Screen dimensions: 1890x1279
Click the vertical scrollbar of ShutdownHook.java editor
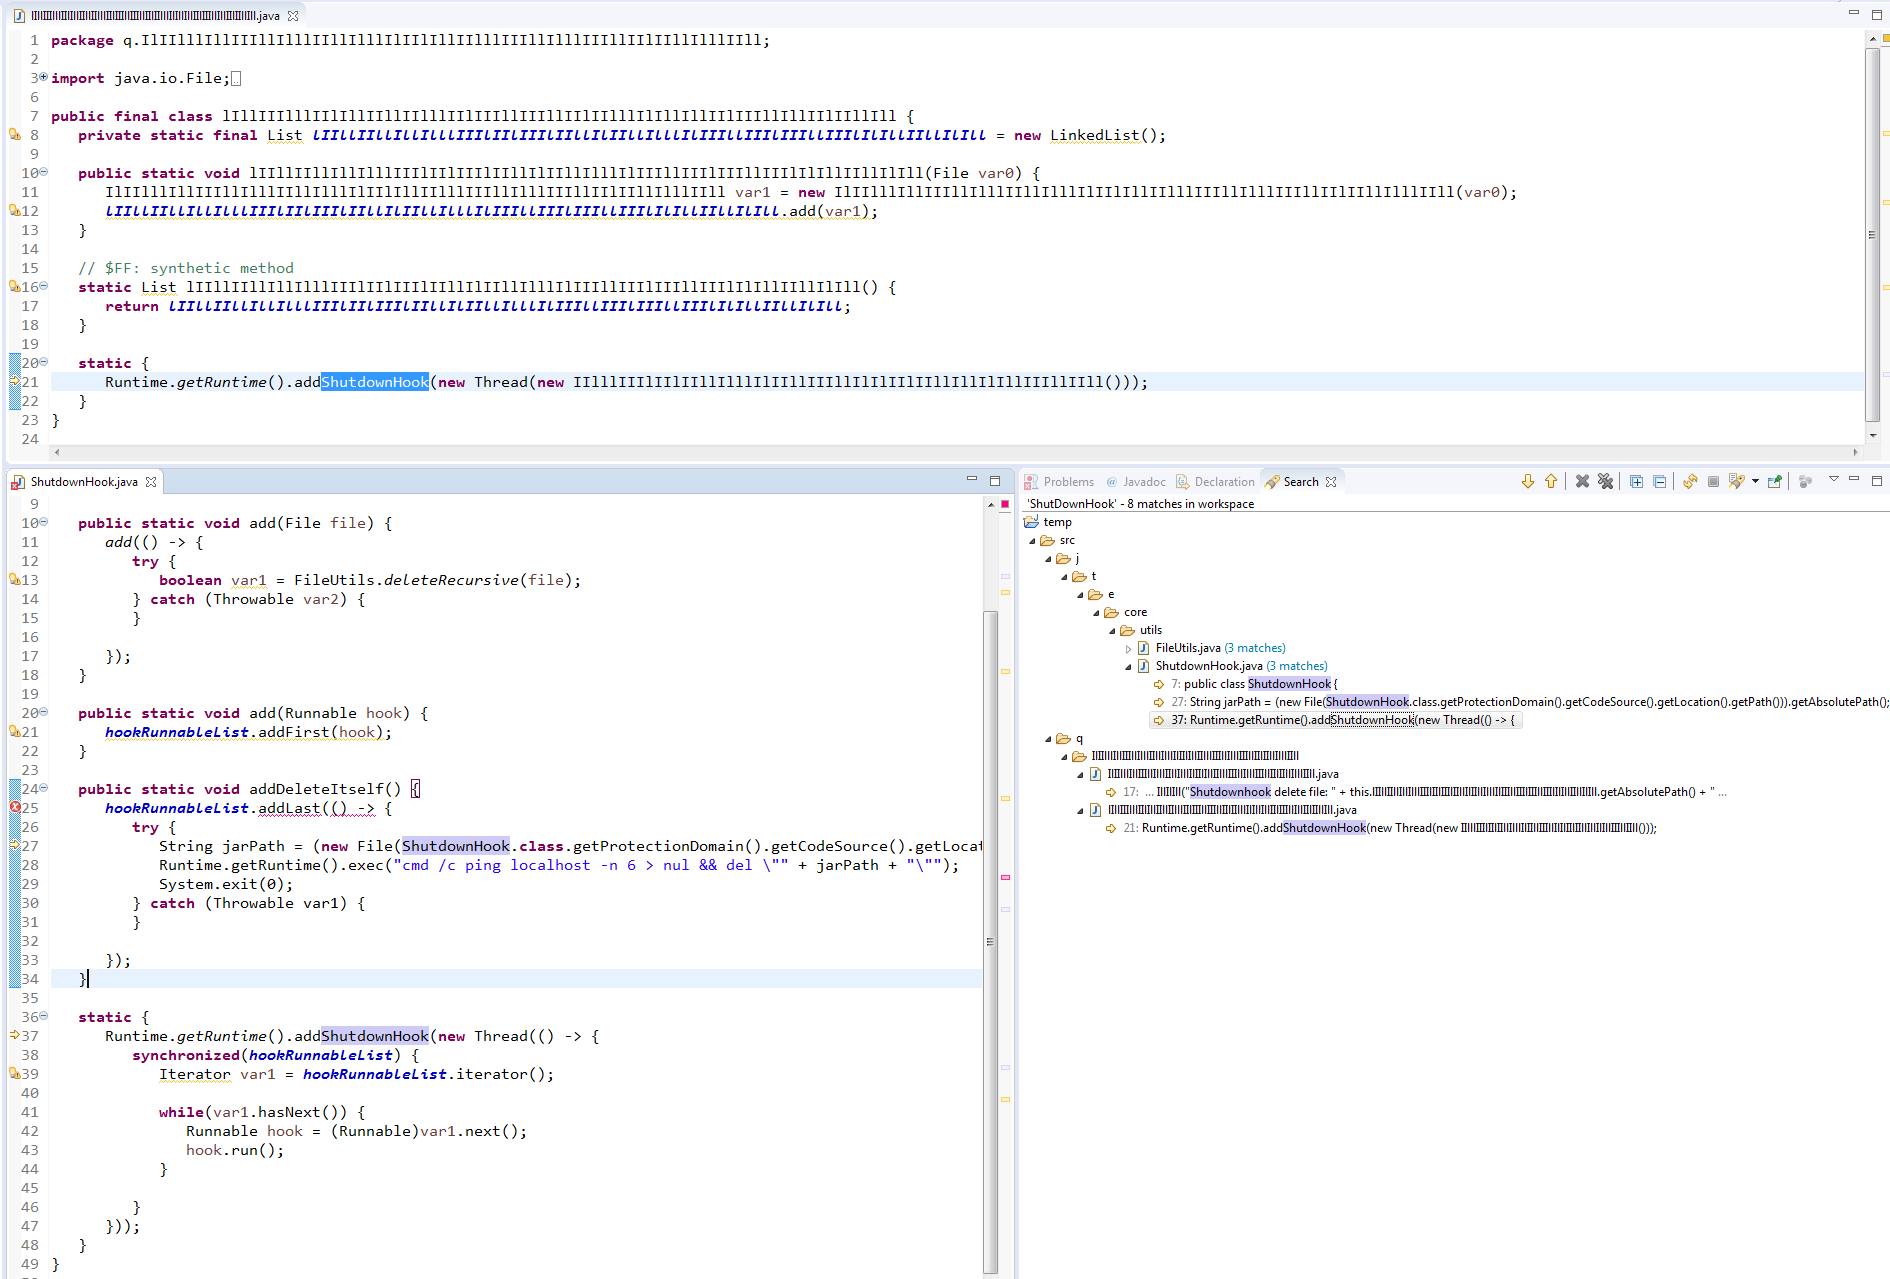point(990,940)
